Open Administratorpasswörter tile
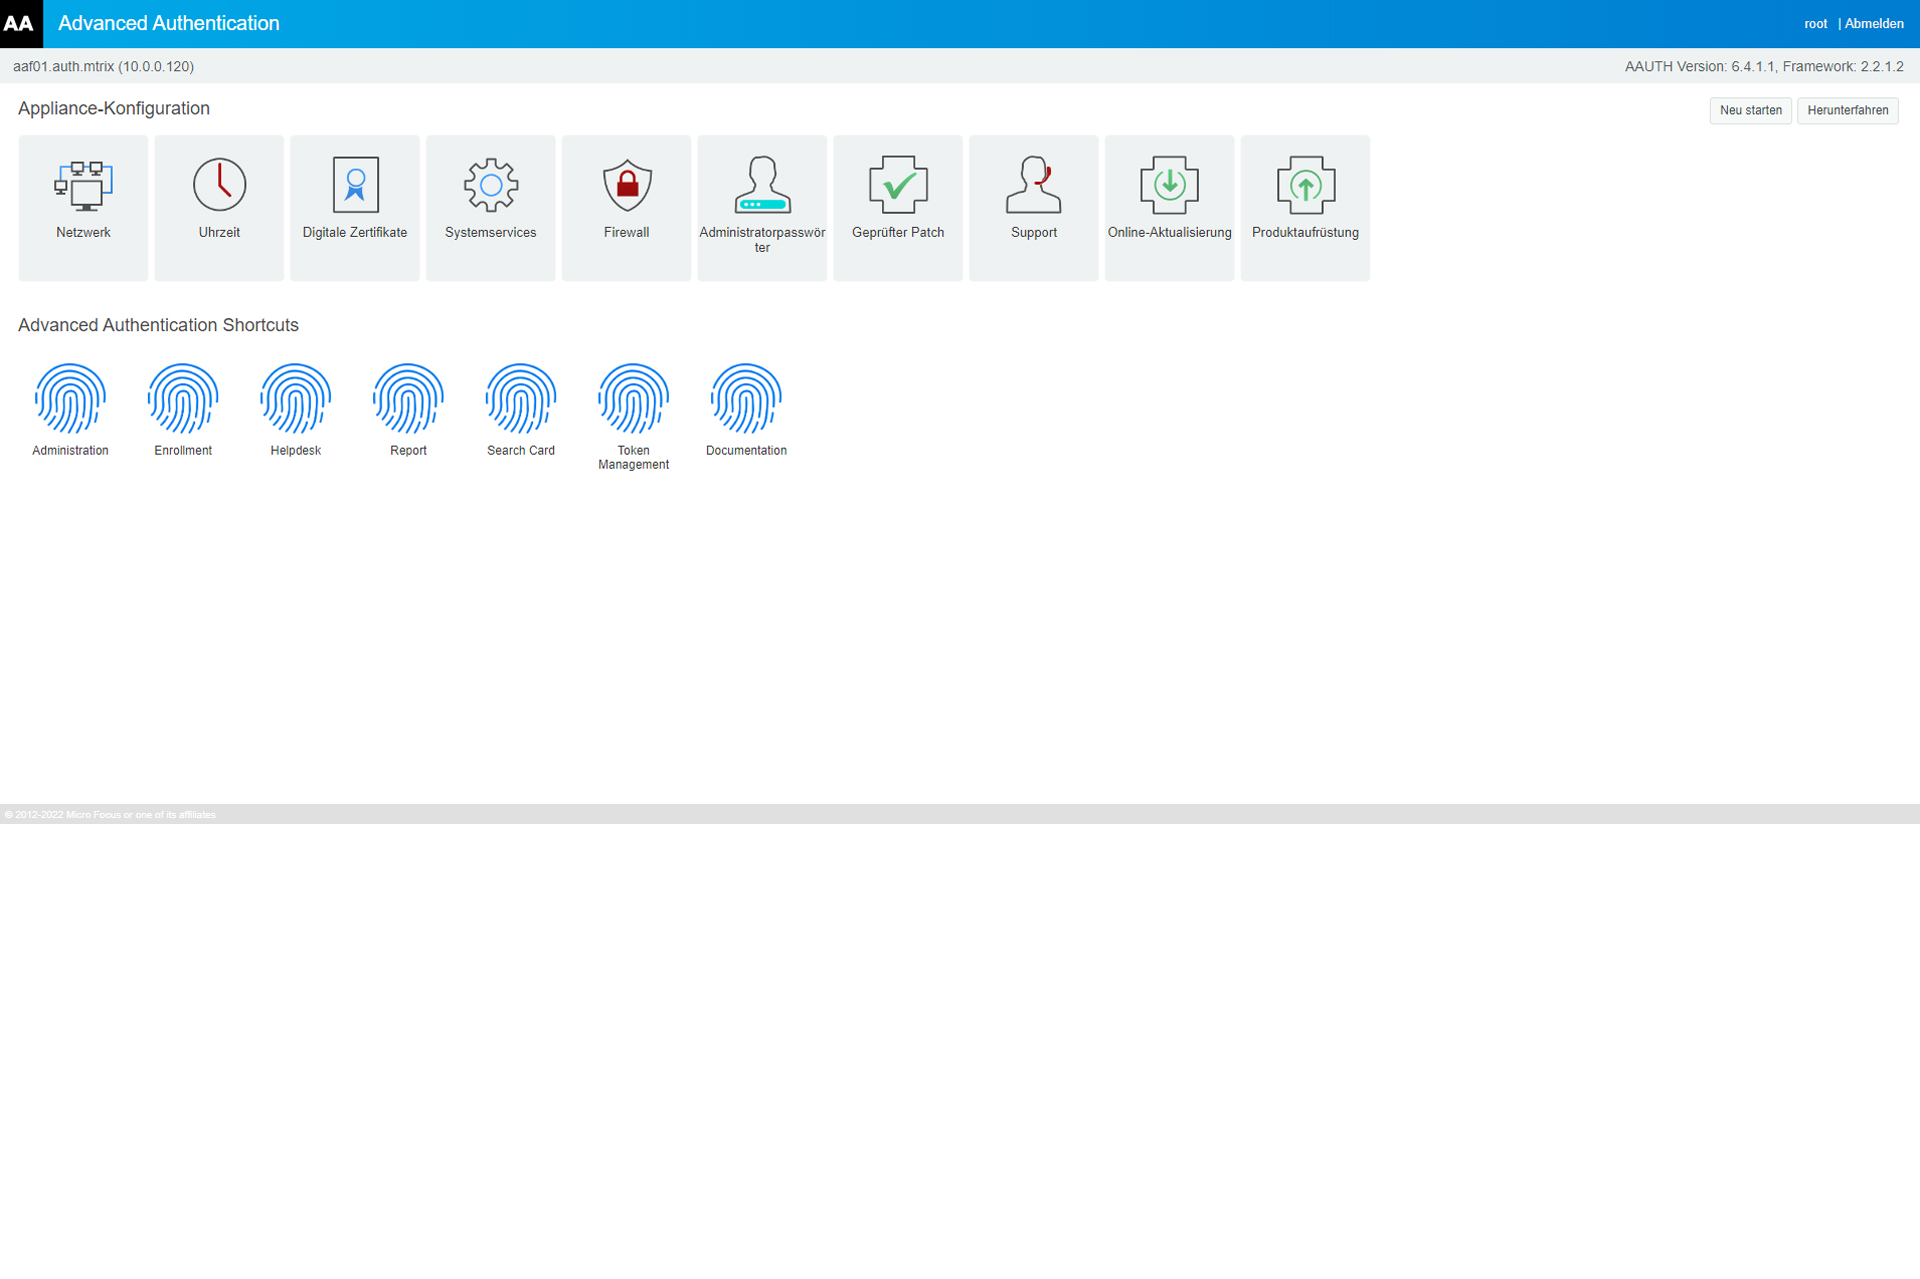1920x1279 pixels. [762, 207]
